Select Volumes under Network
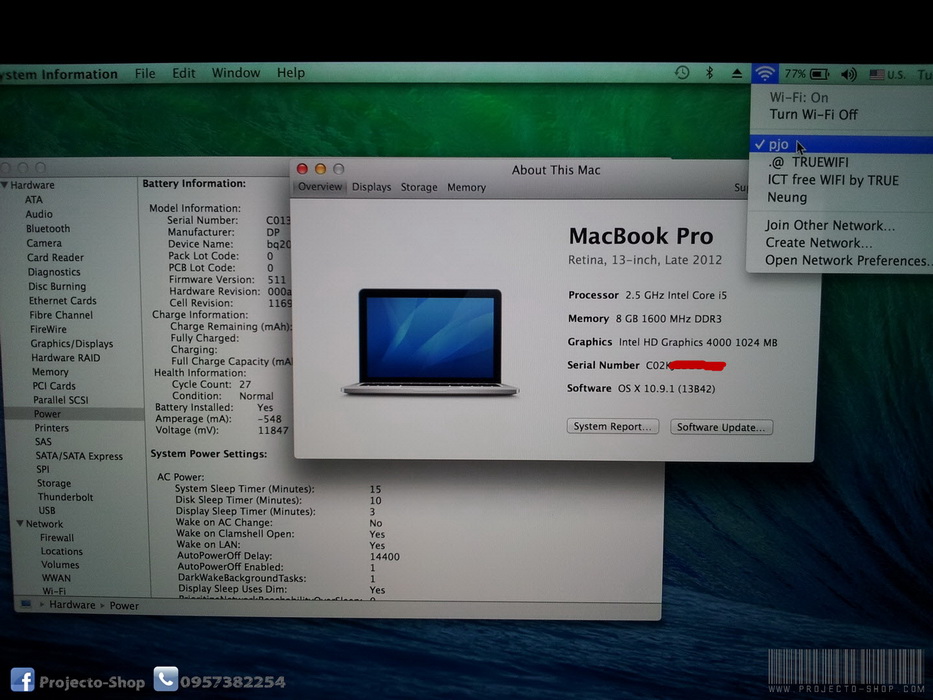This screenshot has height=700, width=933. point(60,565)
